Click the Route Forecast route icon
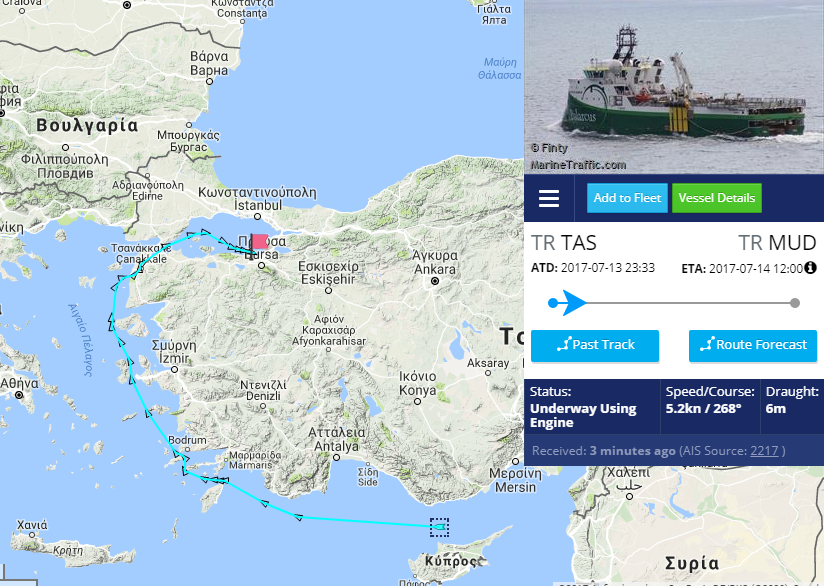Viewport: 824px width, 586px height. pos(707,345)
